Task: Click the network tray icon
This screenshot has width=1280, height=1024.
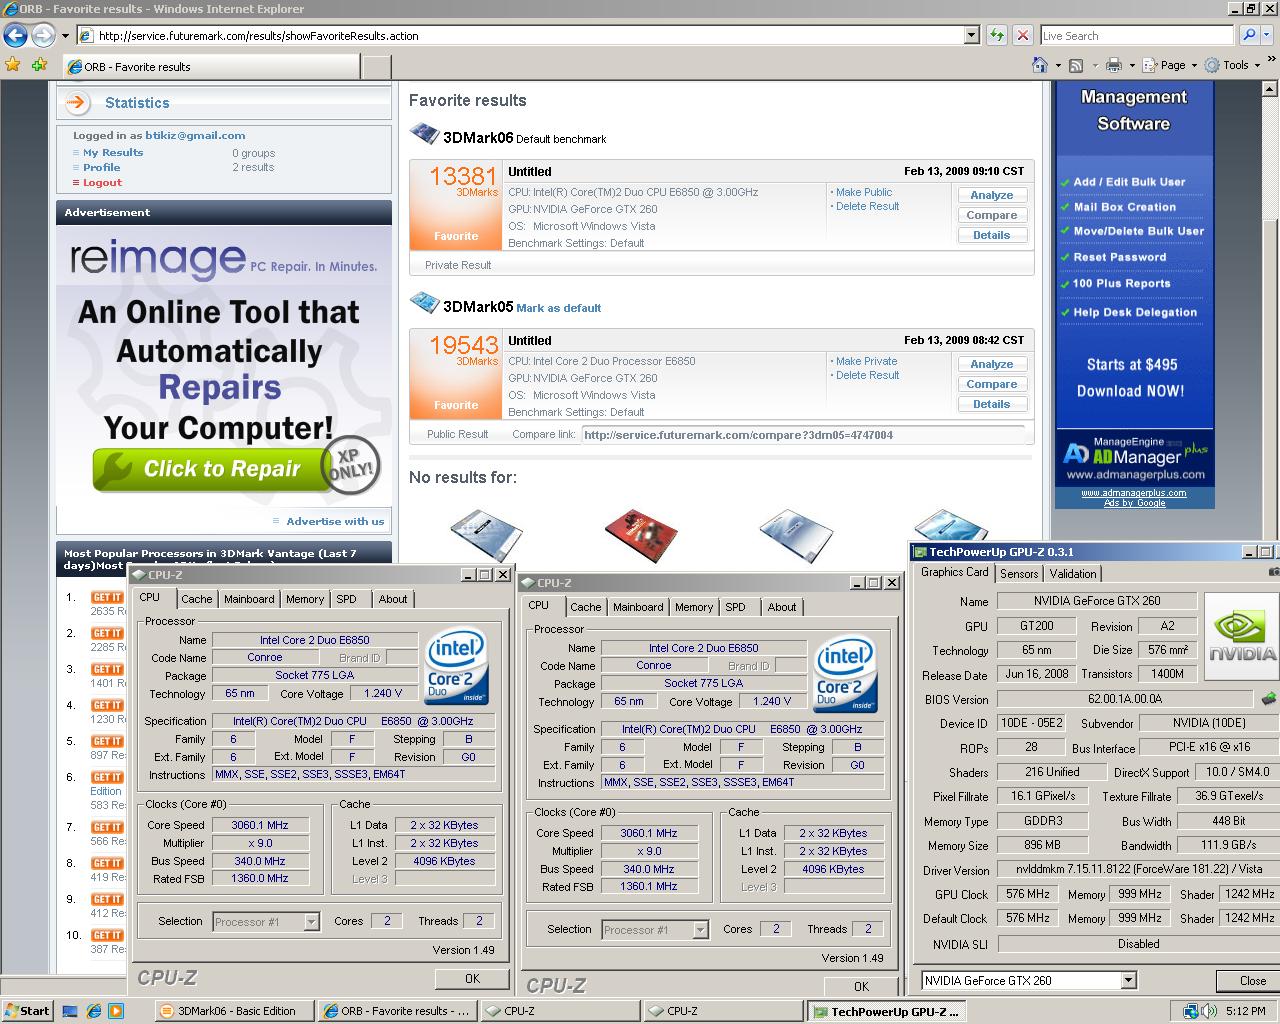Action: pos(1191,1011)
